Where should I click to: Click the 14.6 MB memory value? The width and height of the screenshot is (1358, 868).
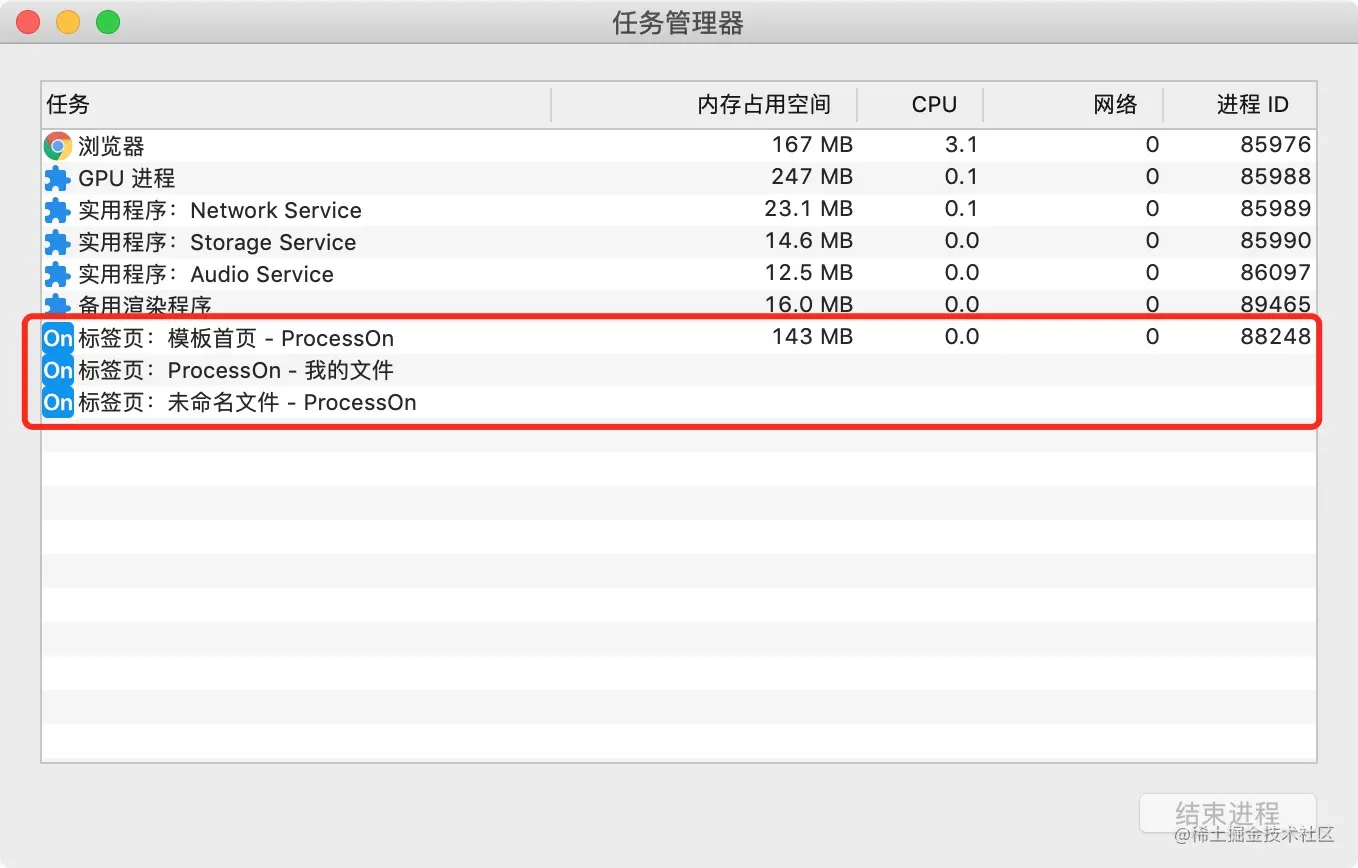808,241
